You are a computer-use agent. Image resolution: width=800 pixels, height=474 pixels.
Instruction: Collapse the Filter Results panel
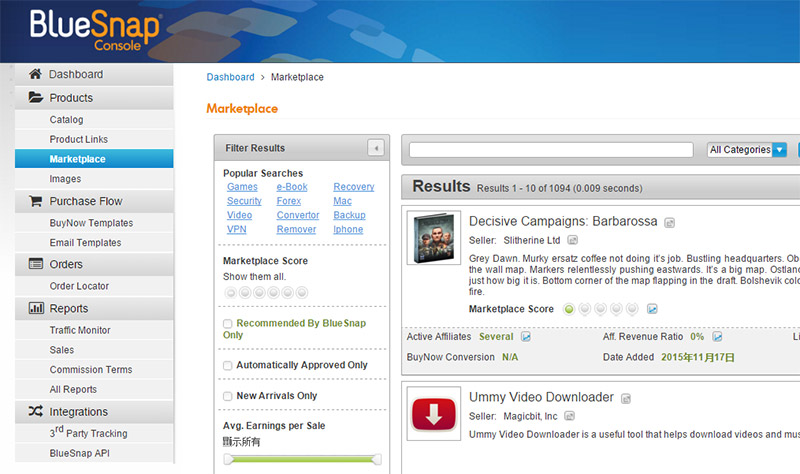pos(376,148)
